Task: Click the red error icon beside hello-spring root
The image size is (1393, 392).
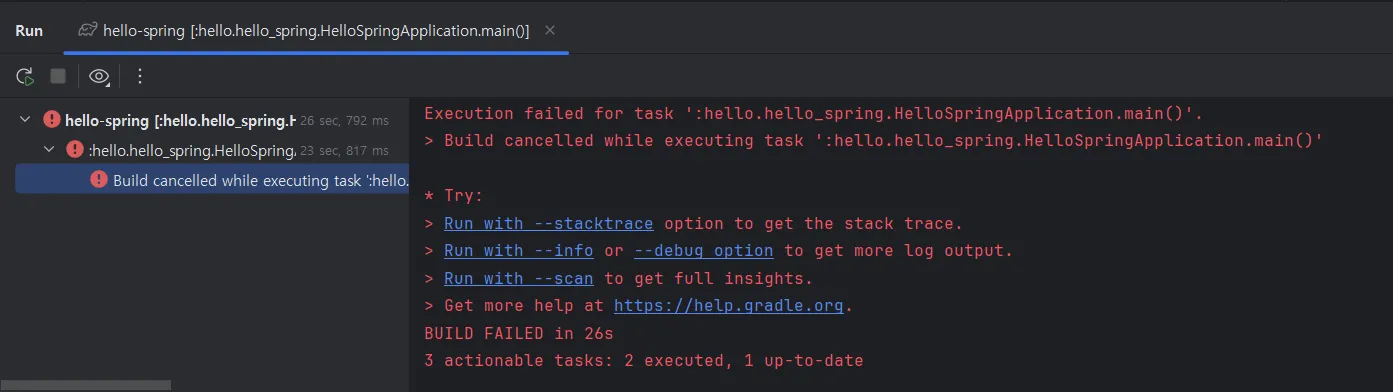Action: (x=52, y=120)
